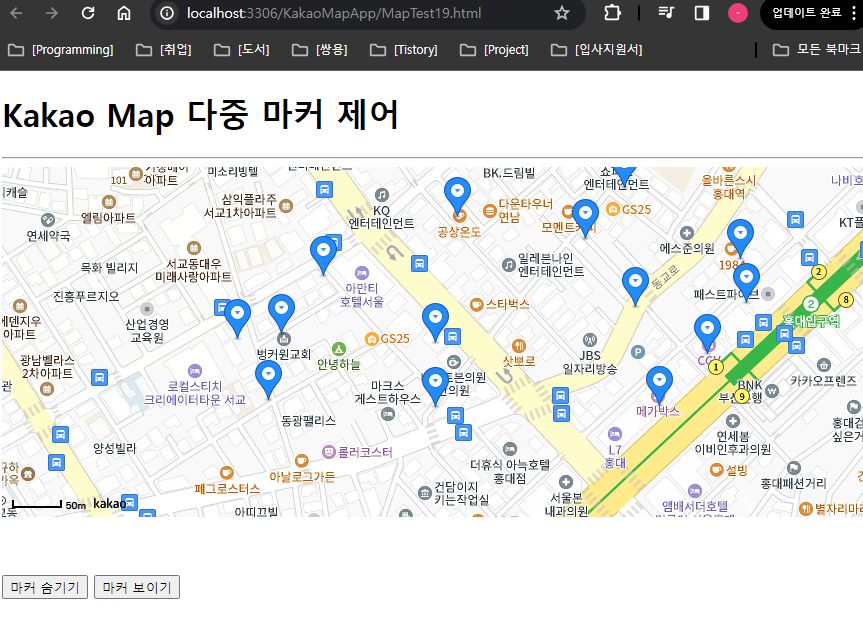
Task: Open the 모든 북마크 folder
Action: coord(817,50)
